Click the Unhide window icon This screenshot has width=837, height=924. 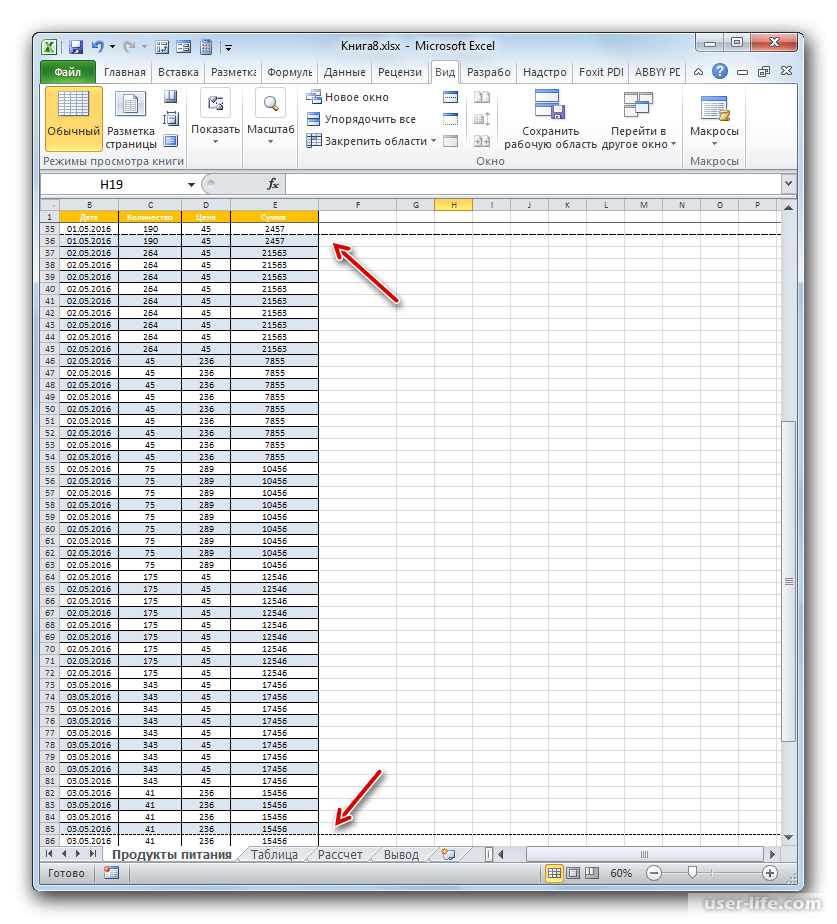click(x=450, y=141)
